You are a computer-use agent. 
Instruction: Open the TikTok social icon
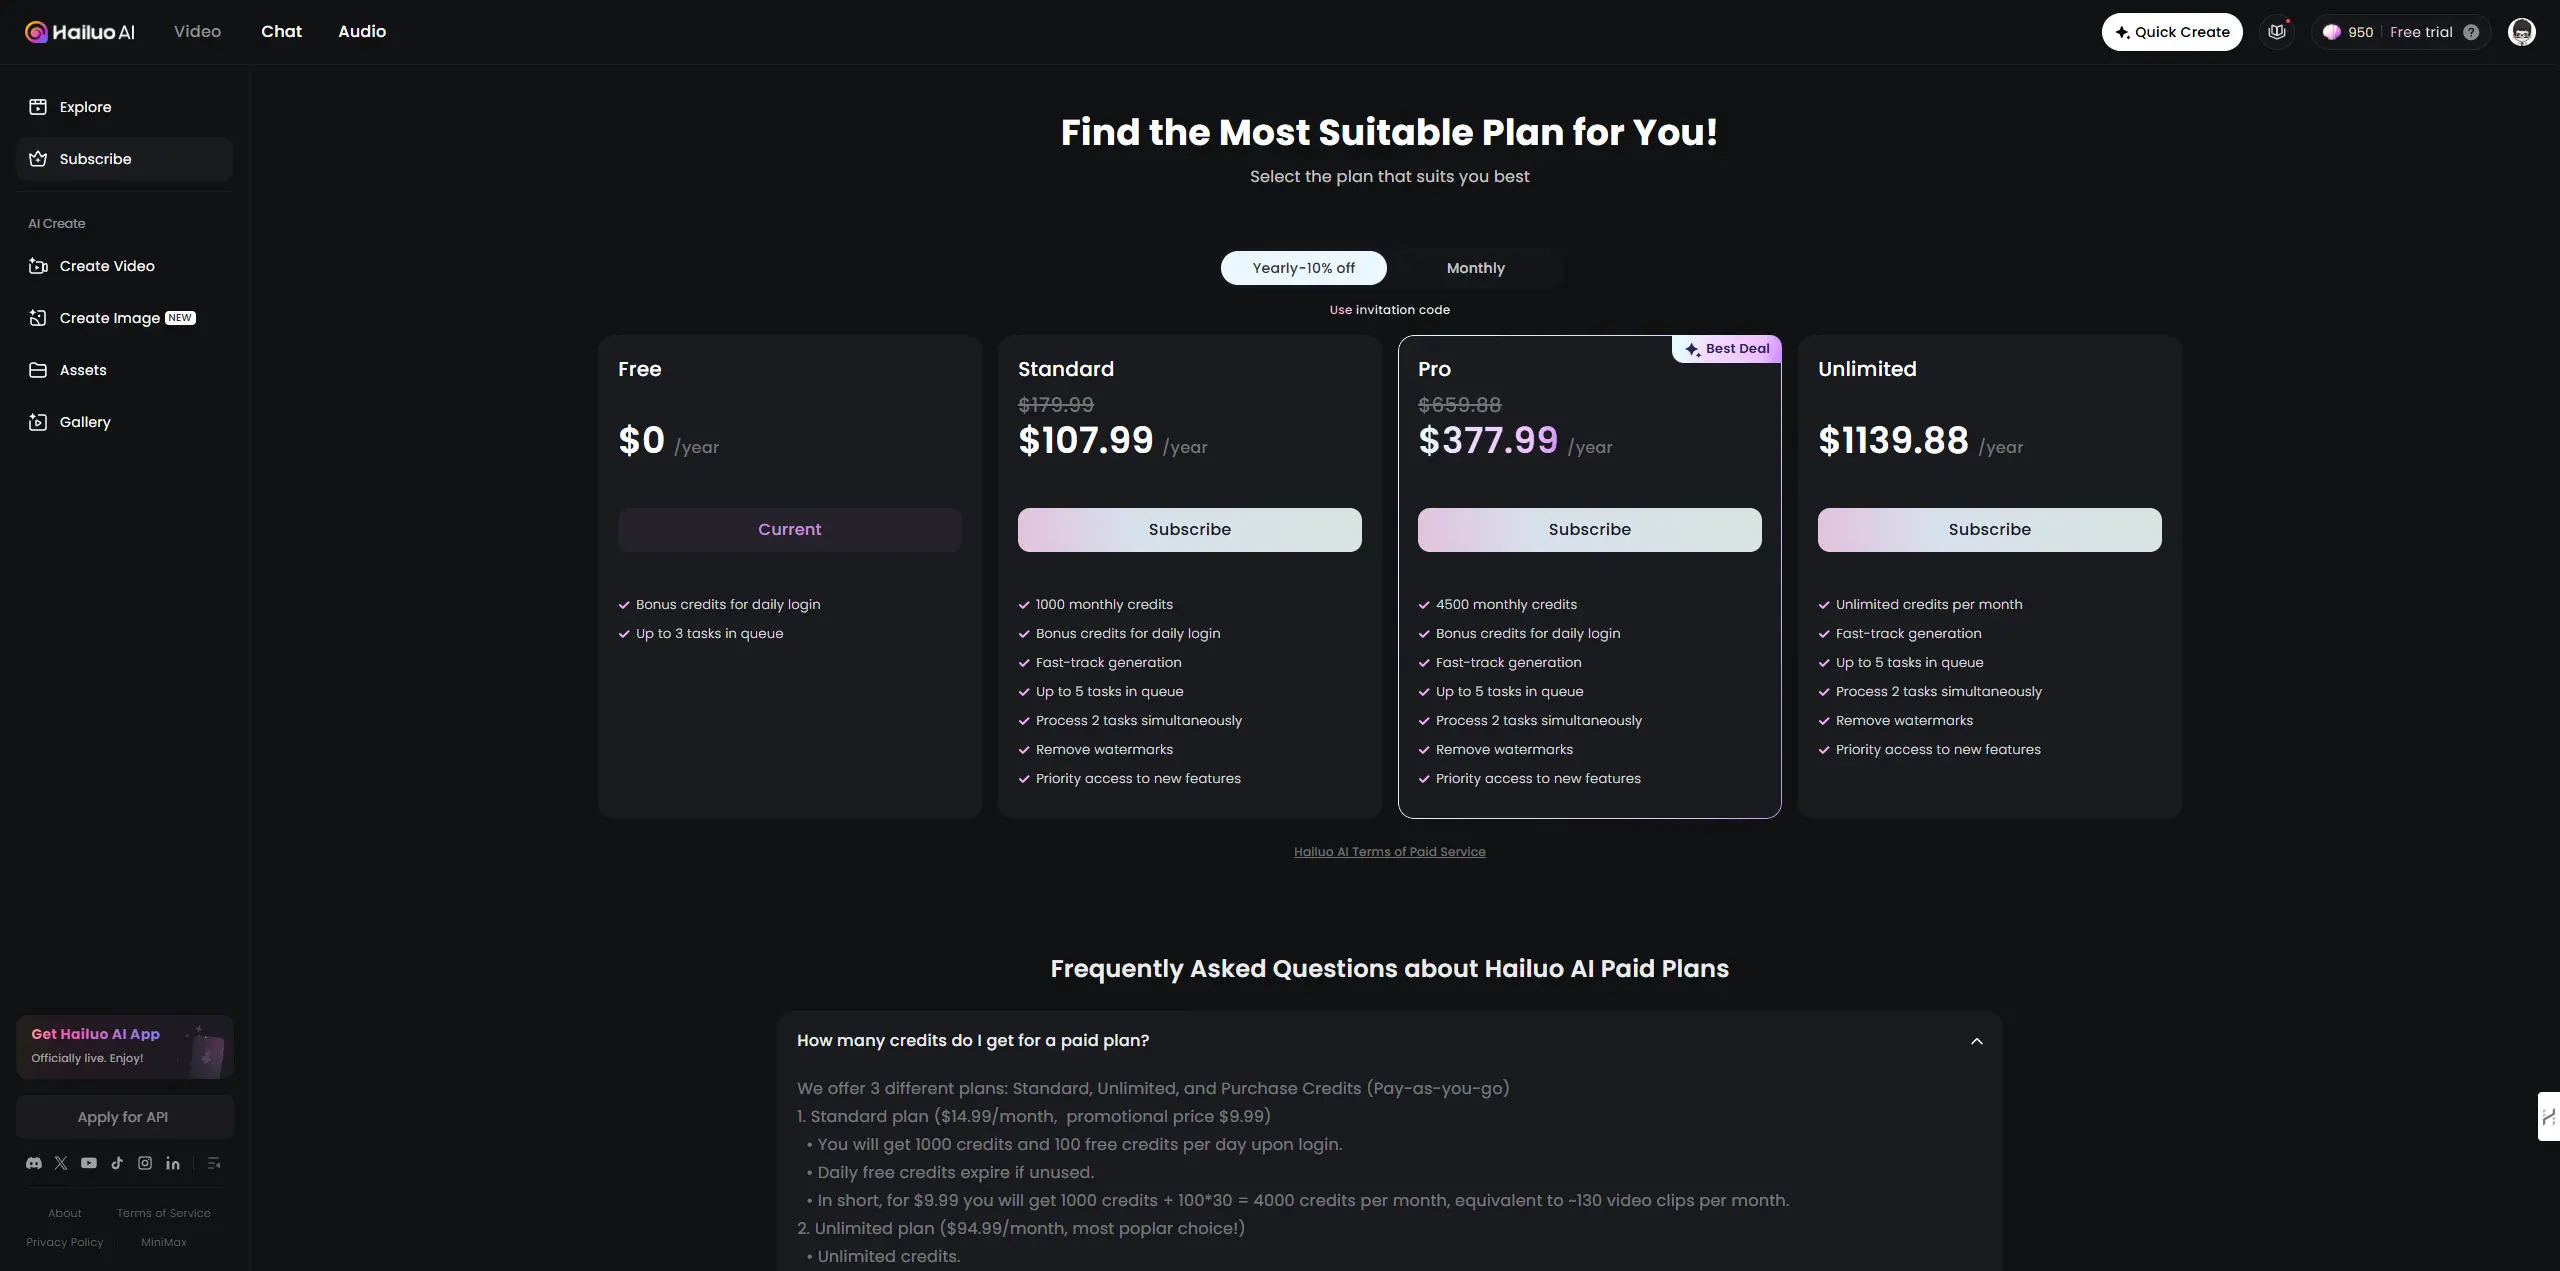tap(117, 1163)
